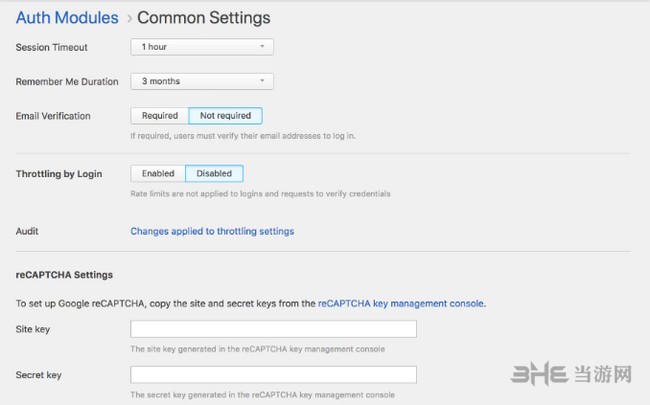Choose Disabled for Throttling by Login
This screenshot has width=650, height=405.
214,173
